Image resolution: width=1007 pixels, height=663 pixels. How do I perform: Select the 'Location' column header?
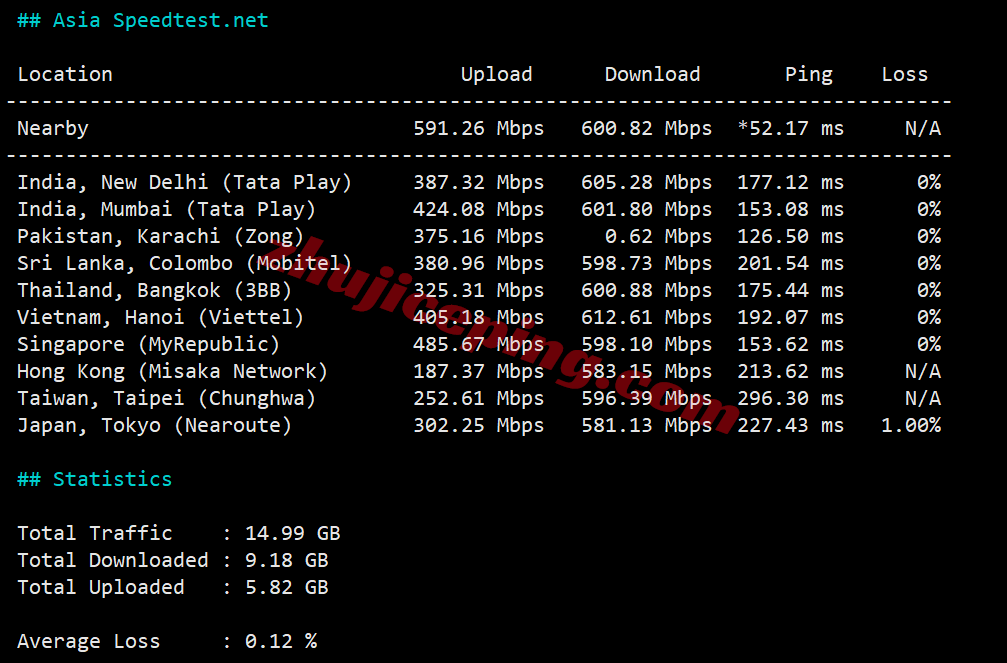point(65,75)
